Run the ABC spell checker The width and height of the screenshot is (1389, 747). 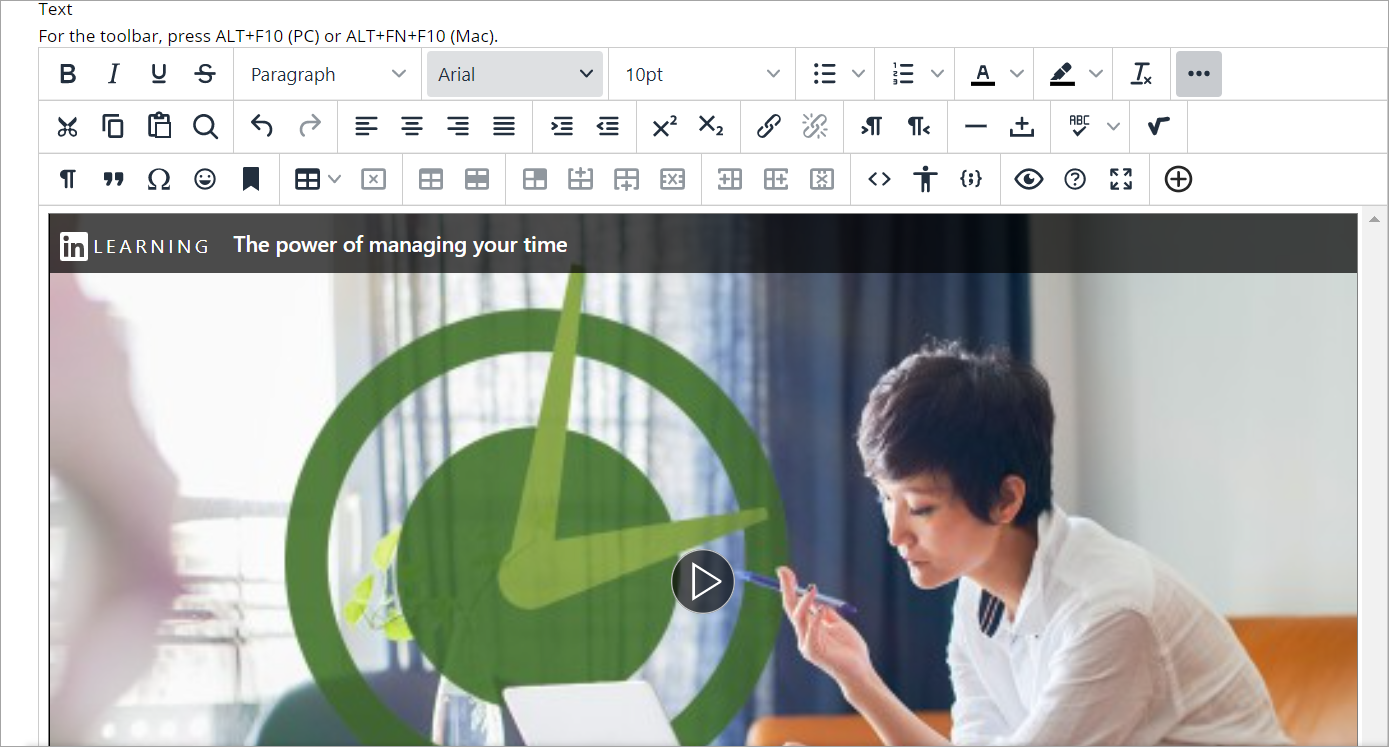coord(1079,126)
